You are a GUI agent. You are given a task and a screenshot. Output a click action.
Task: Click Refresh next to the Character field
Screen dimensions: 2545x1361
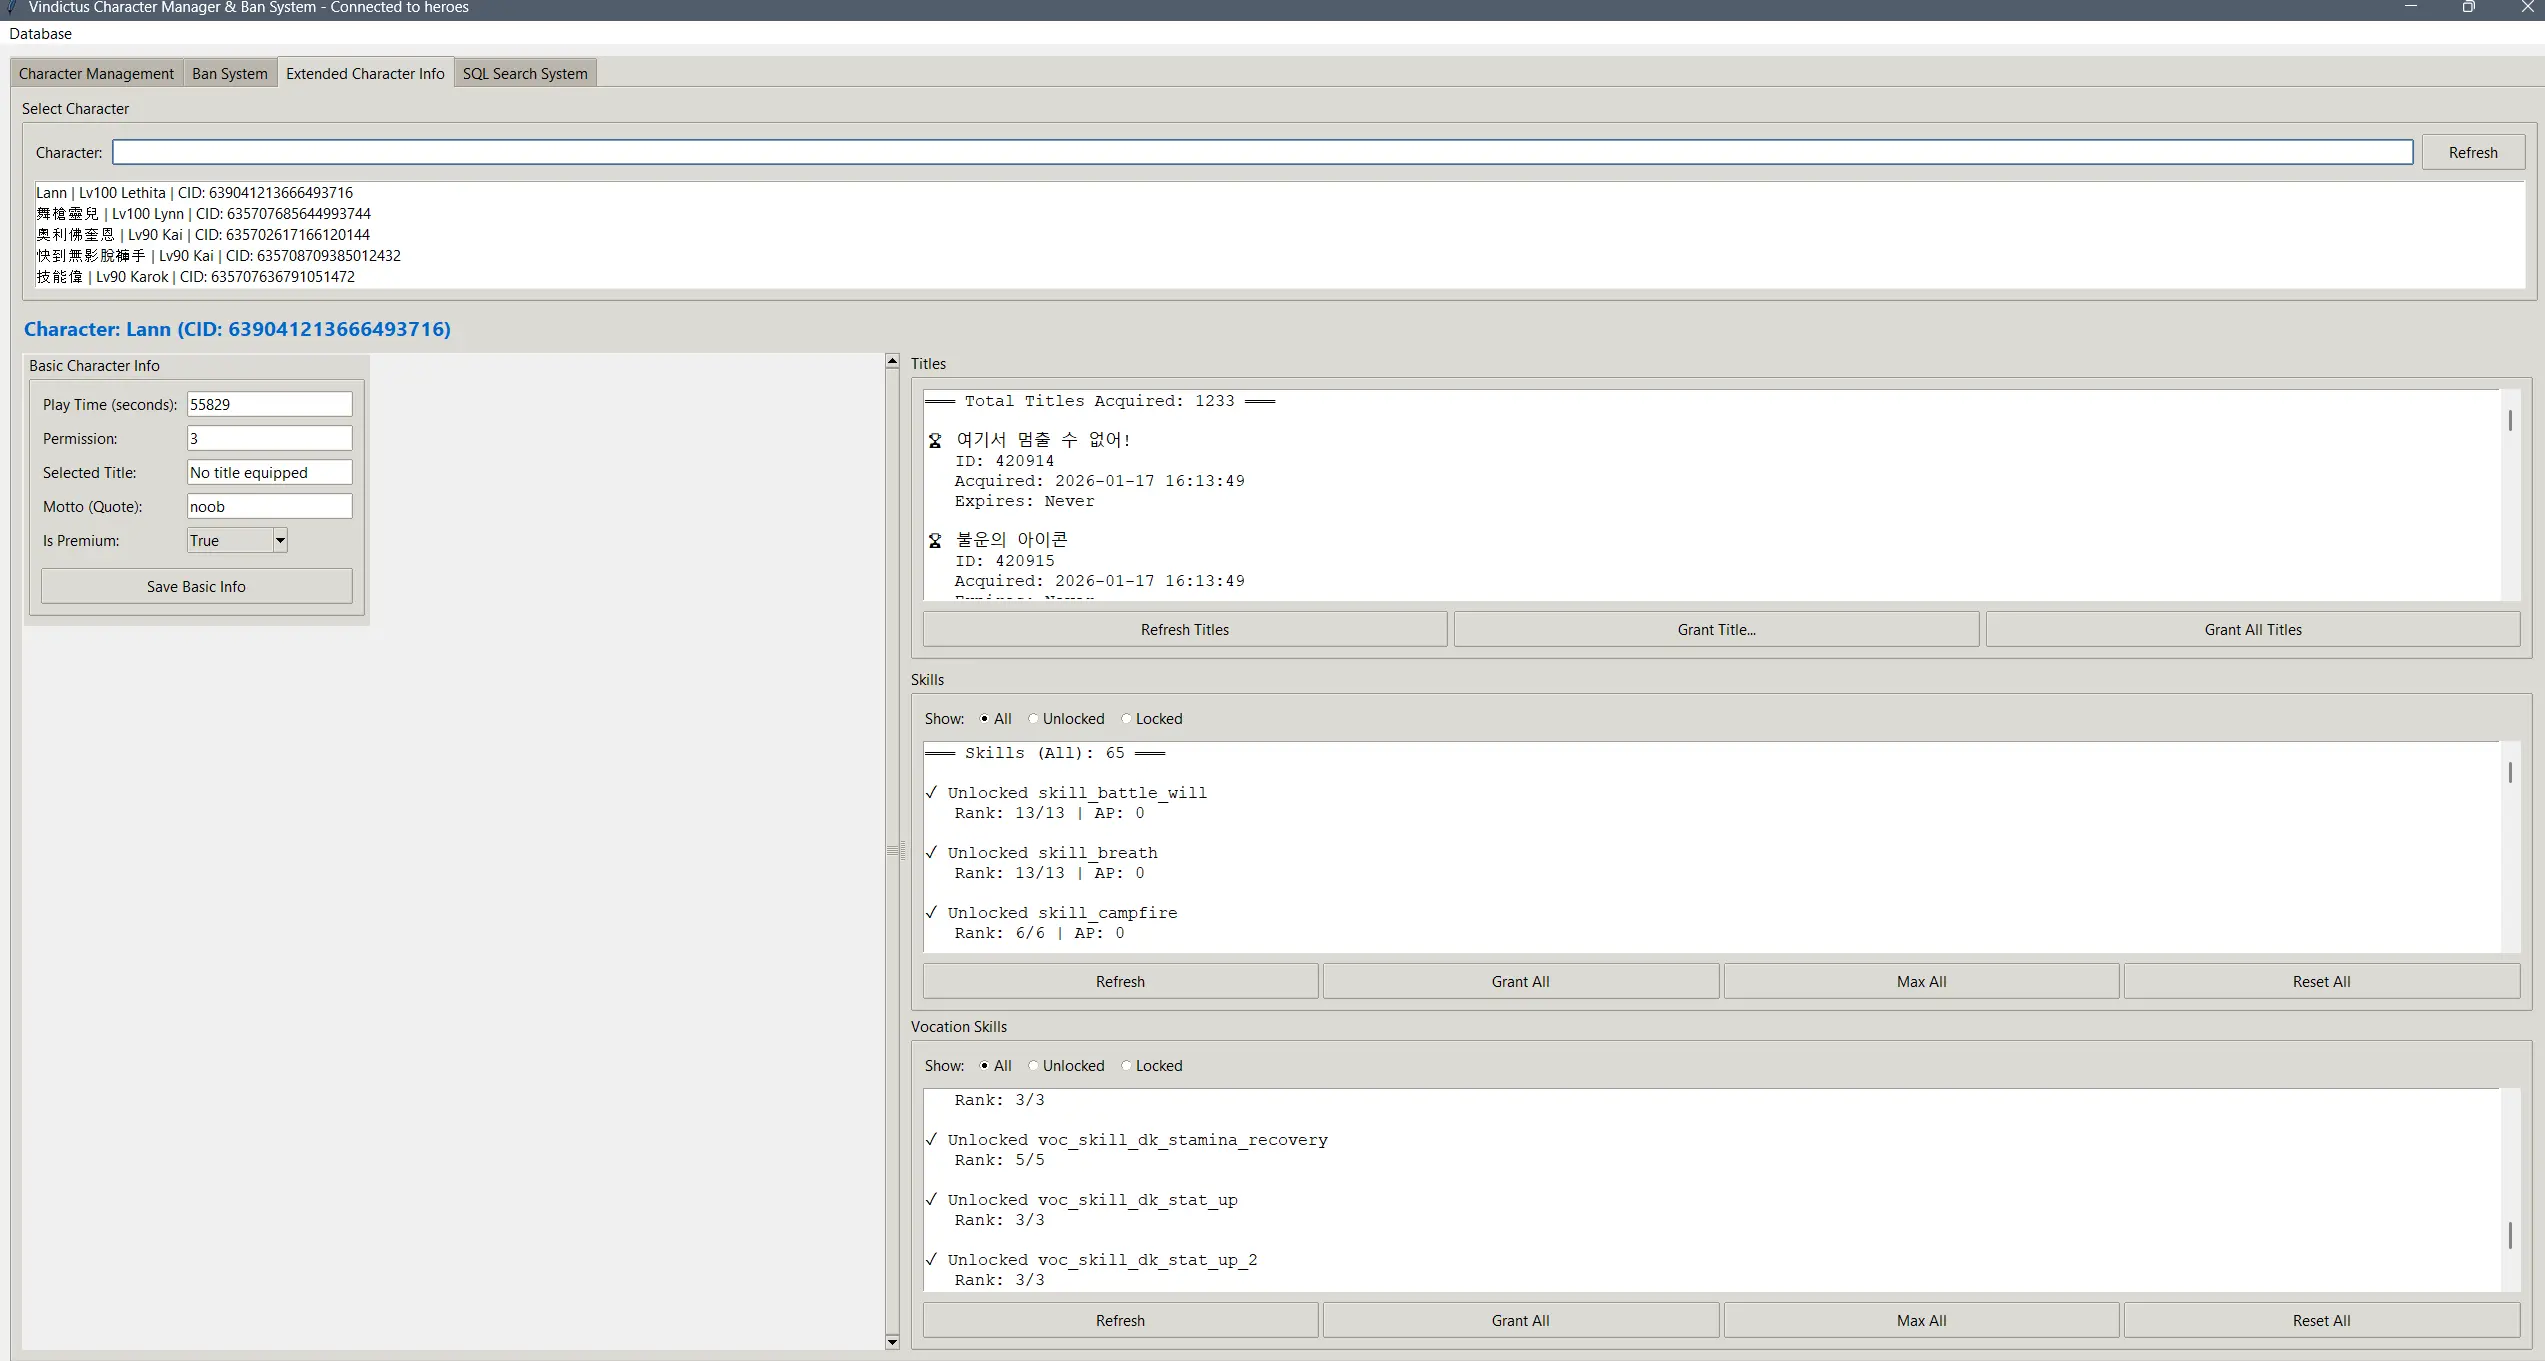(x=2473, y=153)
